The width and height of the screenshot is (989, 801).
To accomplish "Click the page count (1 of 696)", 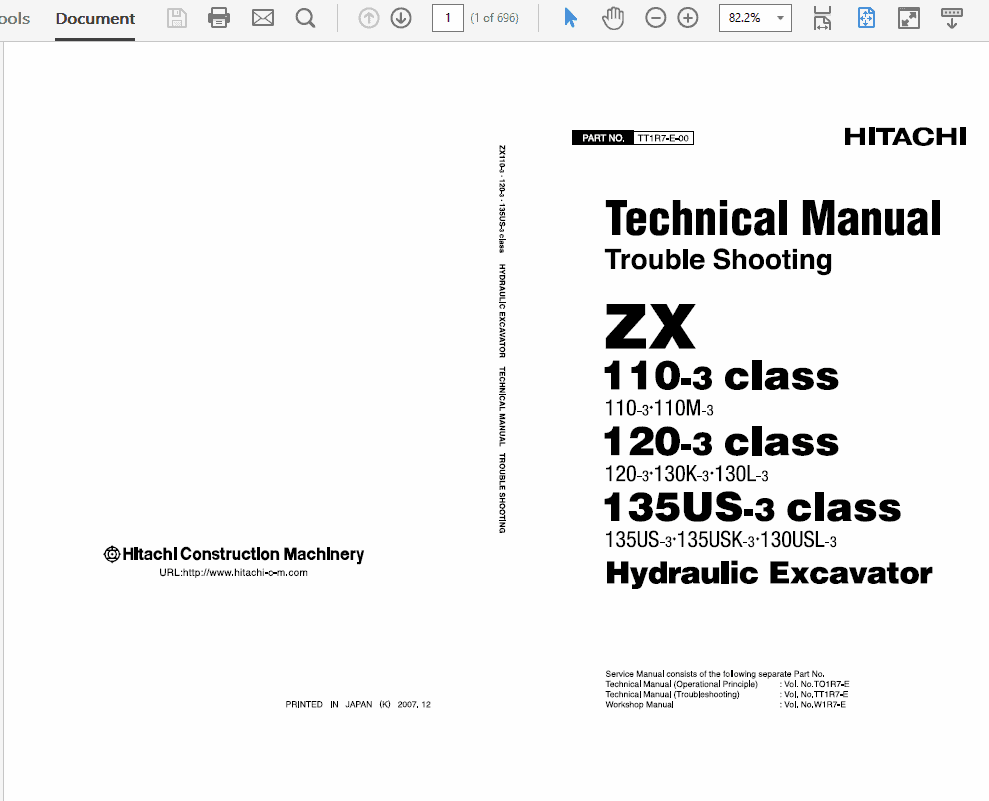I will (494, 18).
